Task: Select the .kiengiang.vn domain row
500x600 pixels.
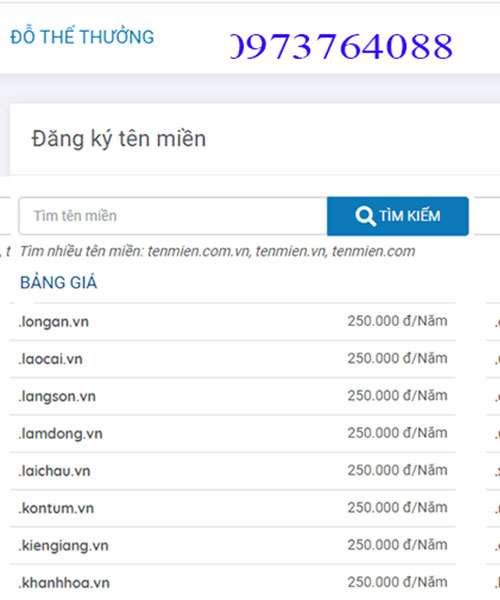Action: [x=233, y=545]
